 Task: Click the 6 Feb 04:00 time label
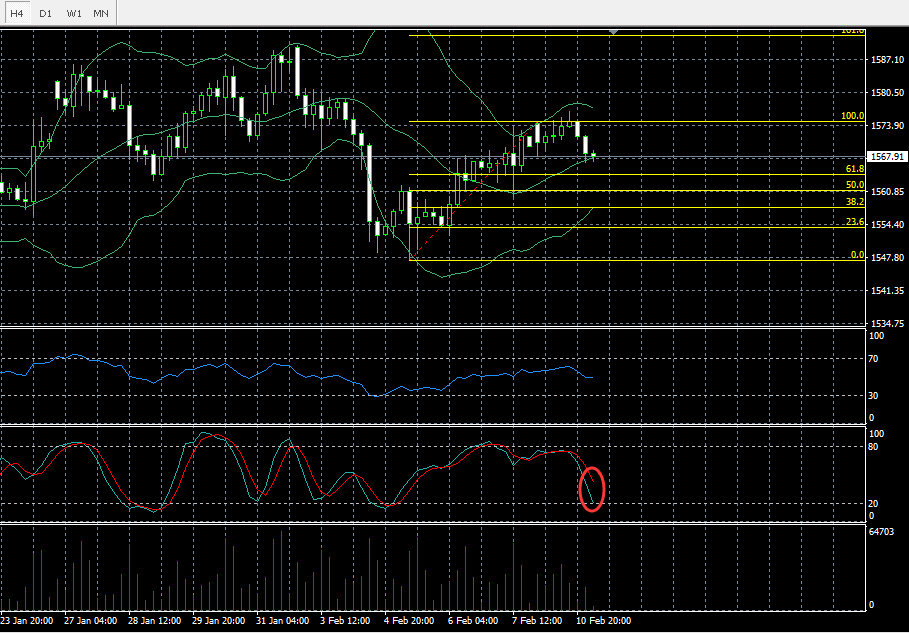(473, 621)
